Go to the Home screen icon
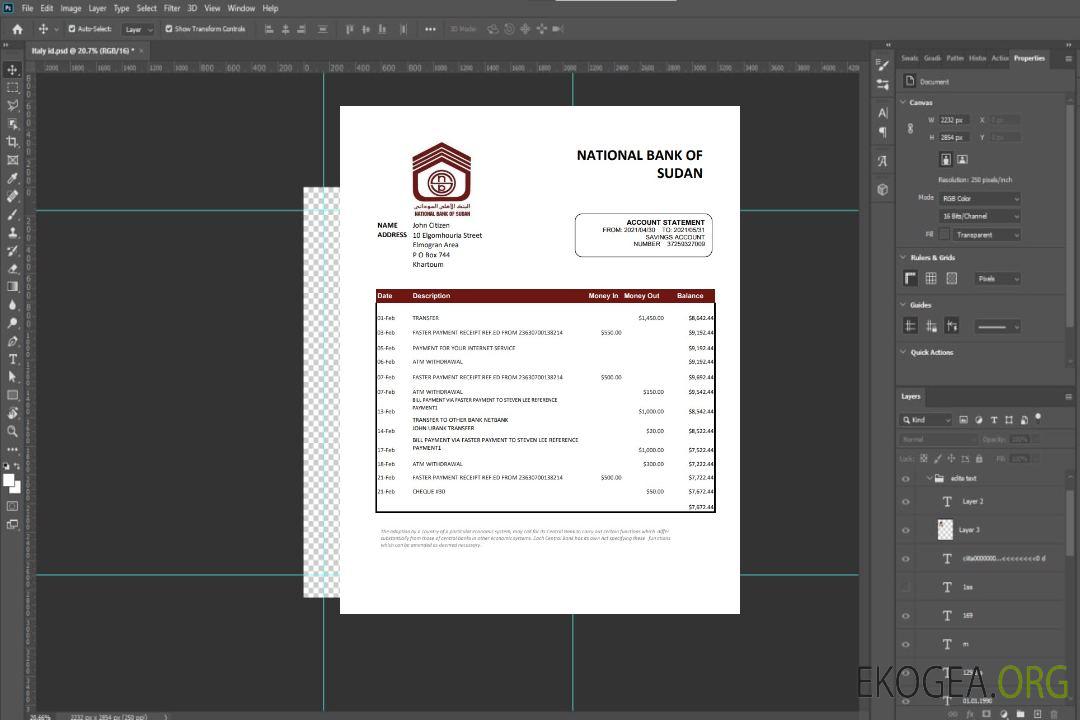 tap(17, 29)
